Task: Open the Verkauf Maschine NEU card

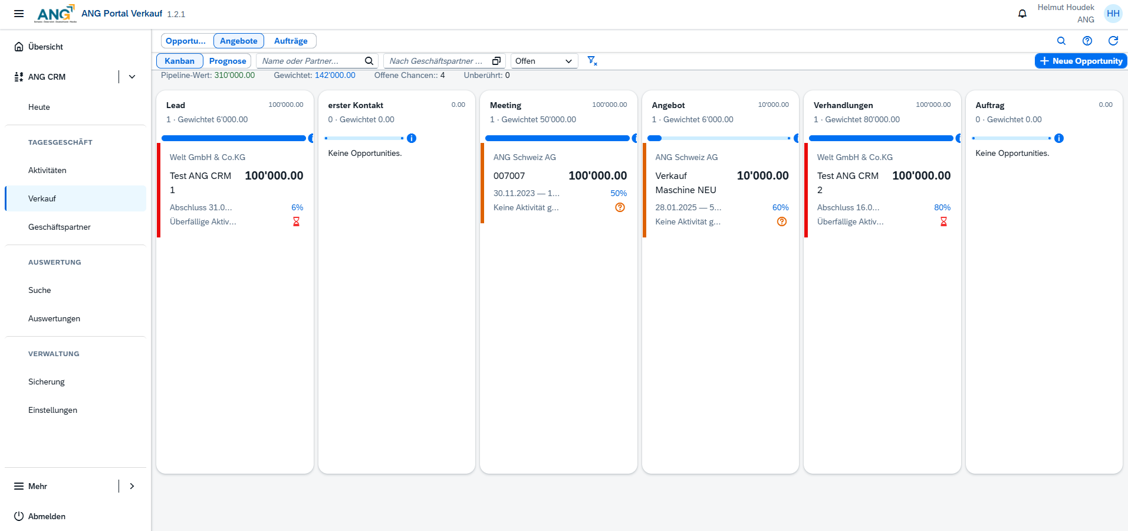Action: (721, 190)
